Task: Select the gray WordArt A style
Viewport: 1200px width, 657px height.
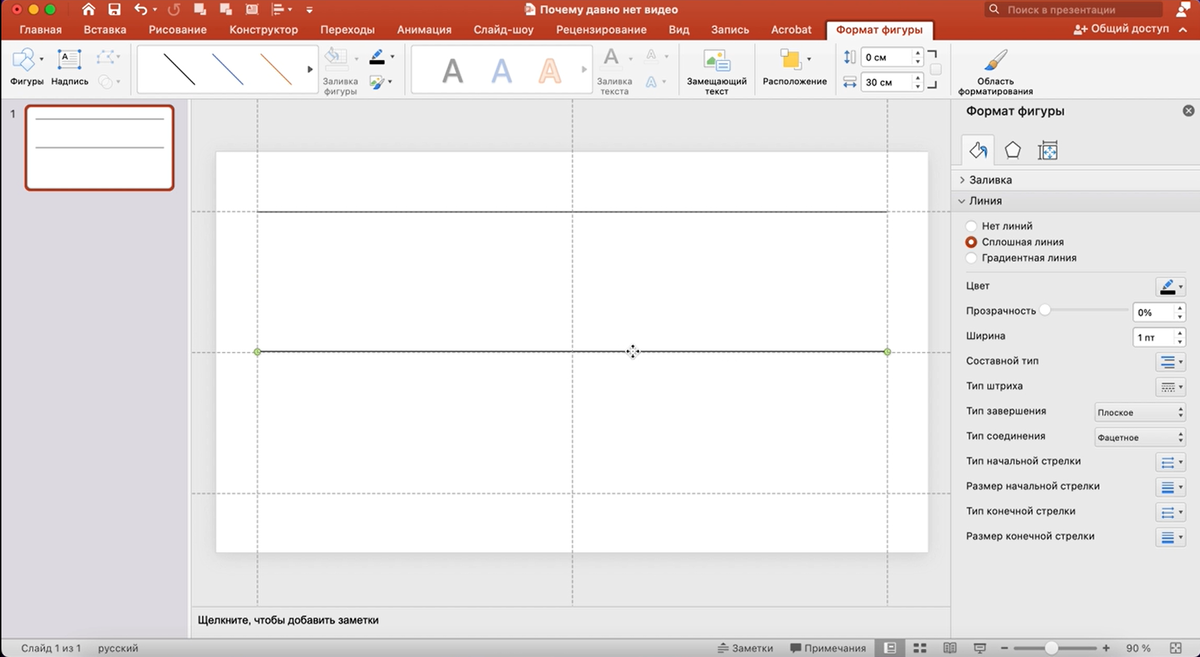Action: coord(453,70)
